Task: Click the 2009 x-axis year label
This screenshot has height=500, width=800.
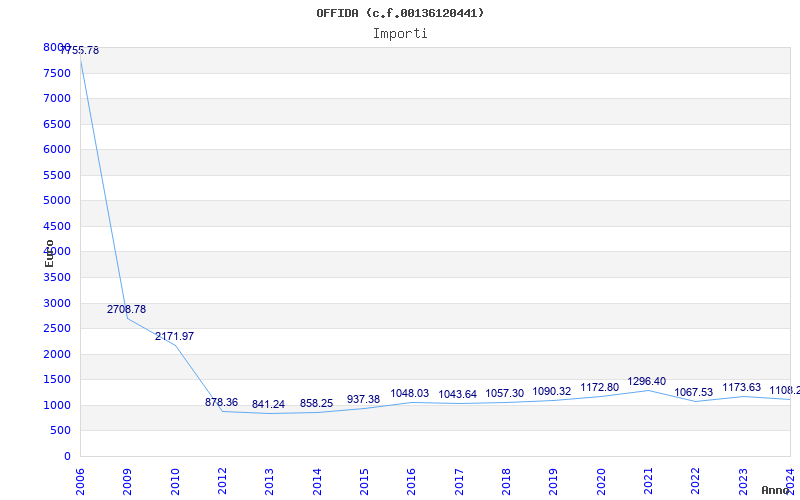Action: 128,482
